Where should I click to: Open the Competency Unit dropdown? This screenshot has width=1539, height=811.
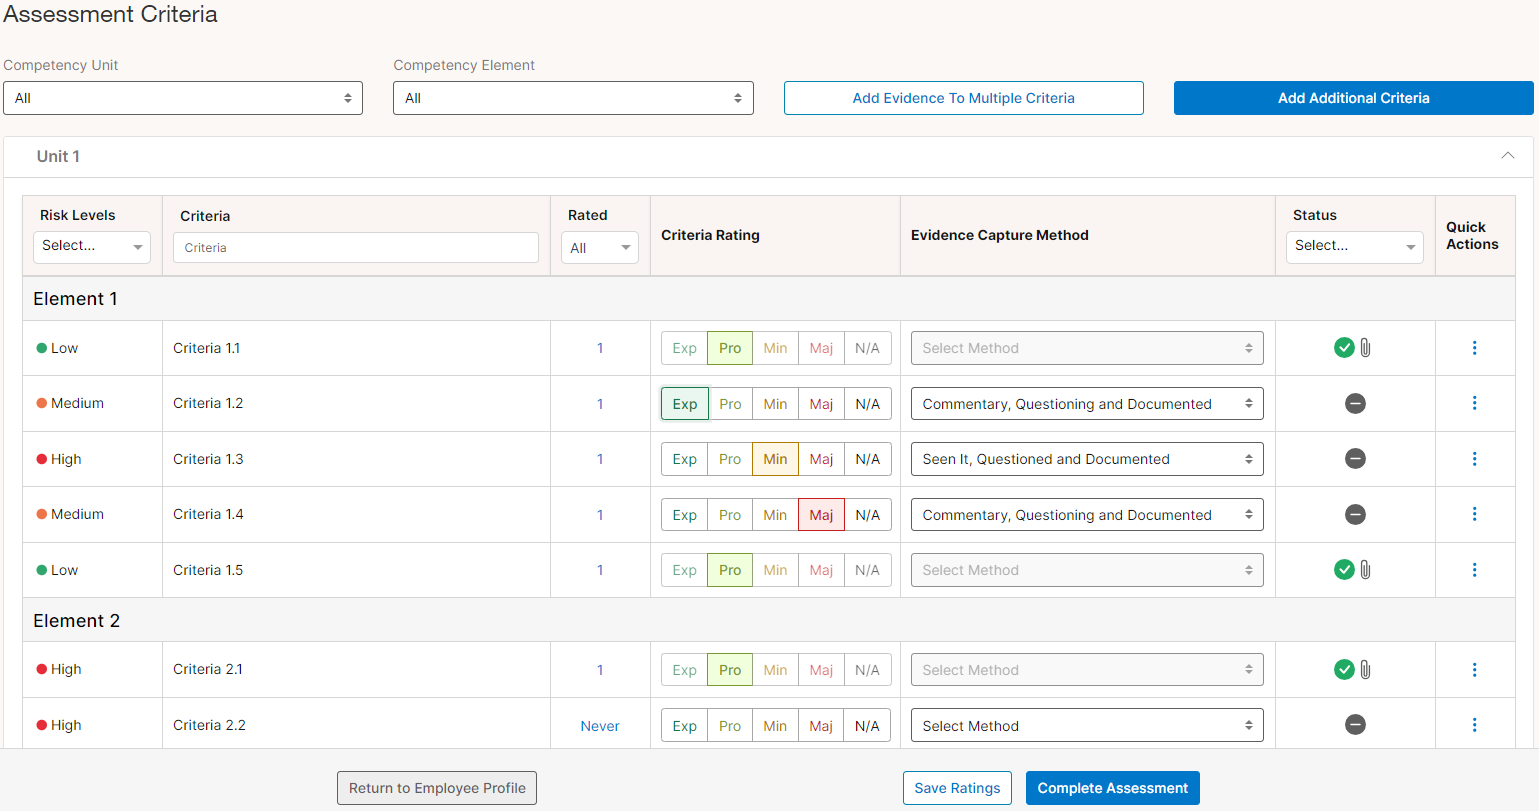tap(183, 98)
